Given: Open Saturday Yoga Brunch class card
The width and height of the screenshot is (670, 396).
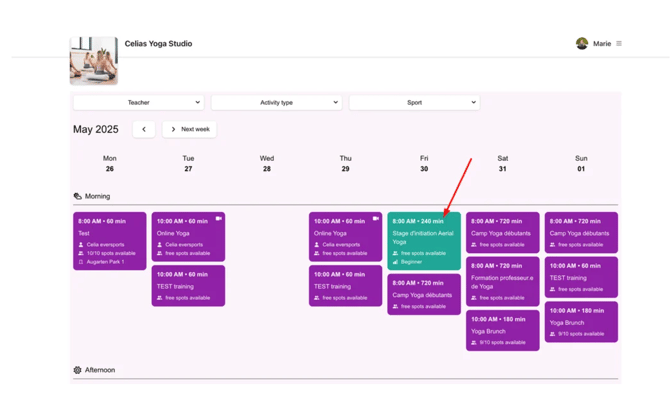Looking at the screenshot, I should click(x=502, y=331).
